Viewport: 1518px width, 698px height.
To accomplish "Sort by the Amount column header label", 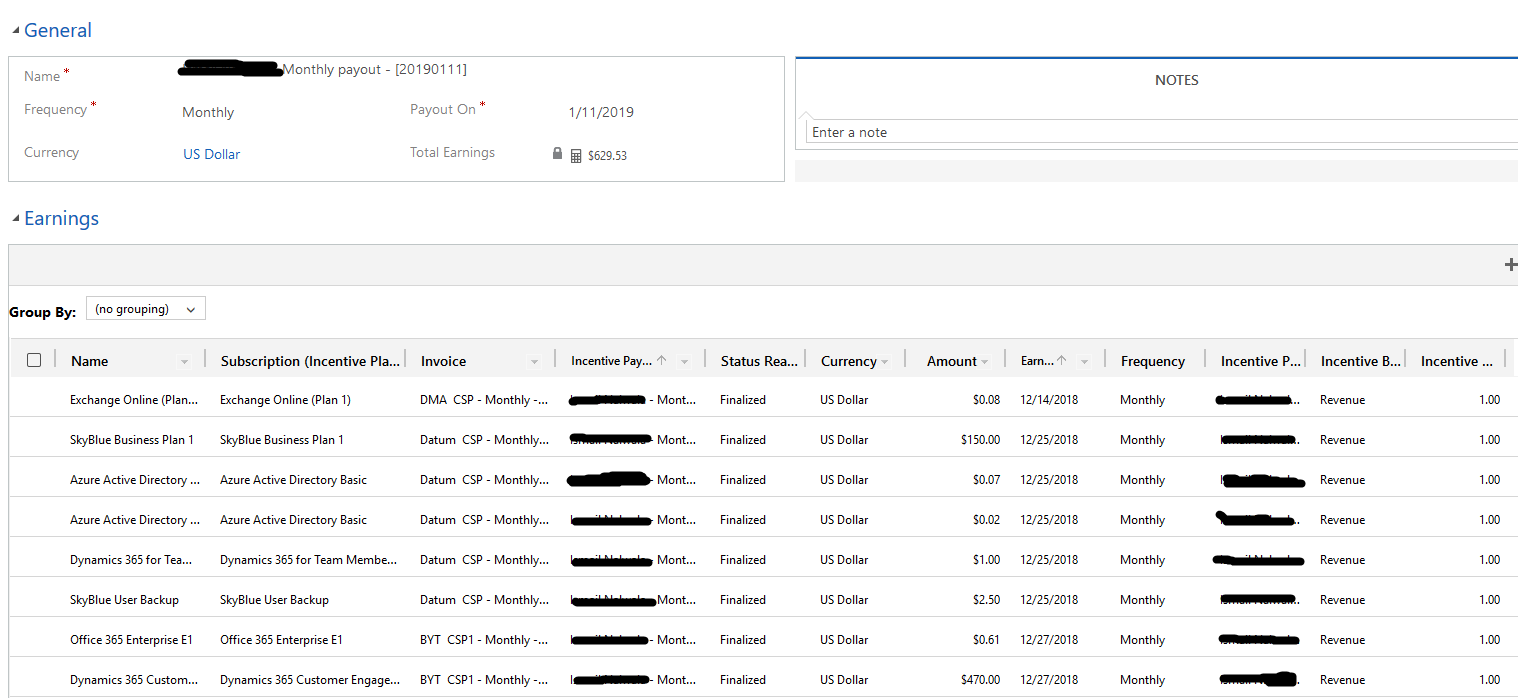I will (951, 361).
